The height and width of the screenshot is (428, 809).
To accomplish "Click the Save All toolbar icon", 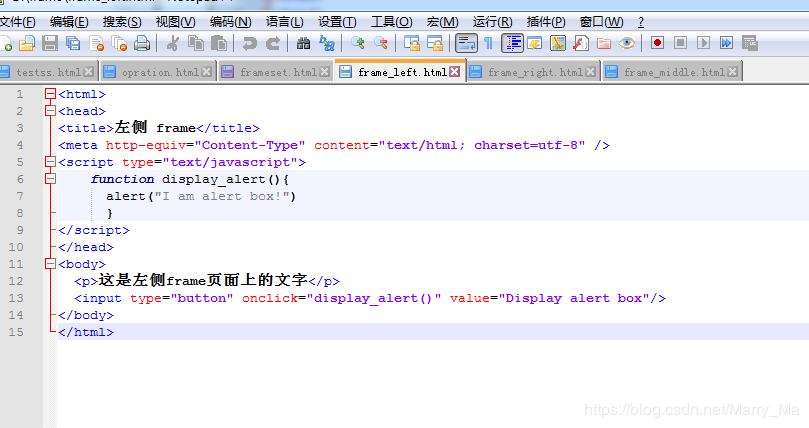I will pyautogui.click(x=73, y=43).
